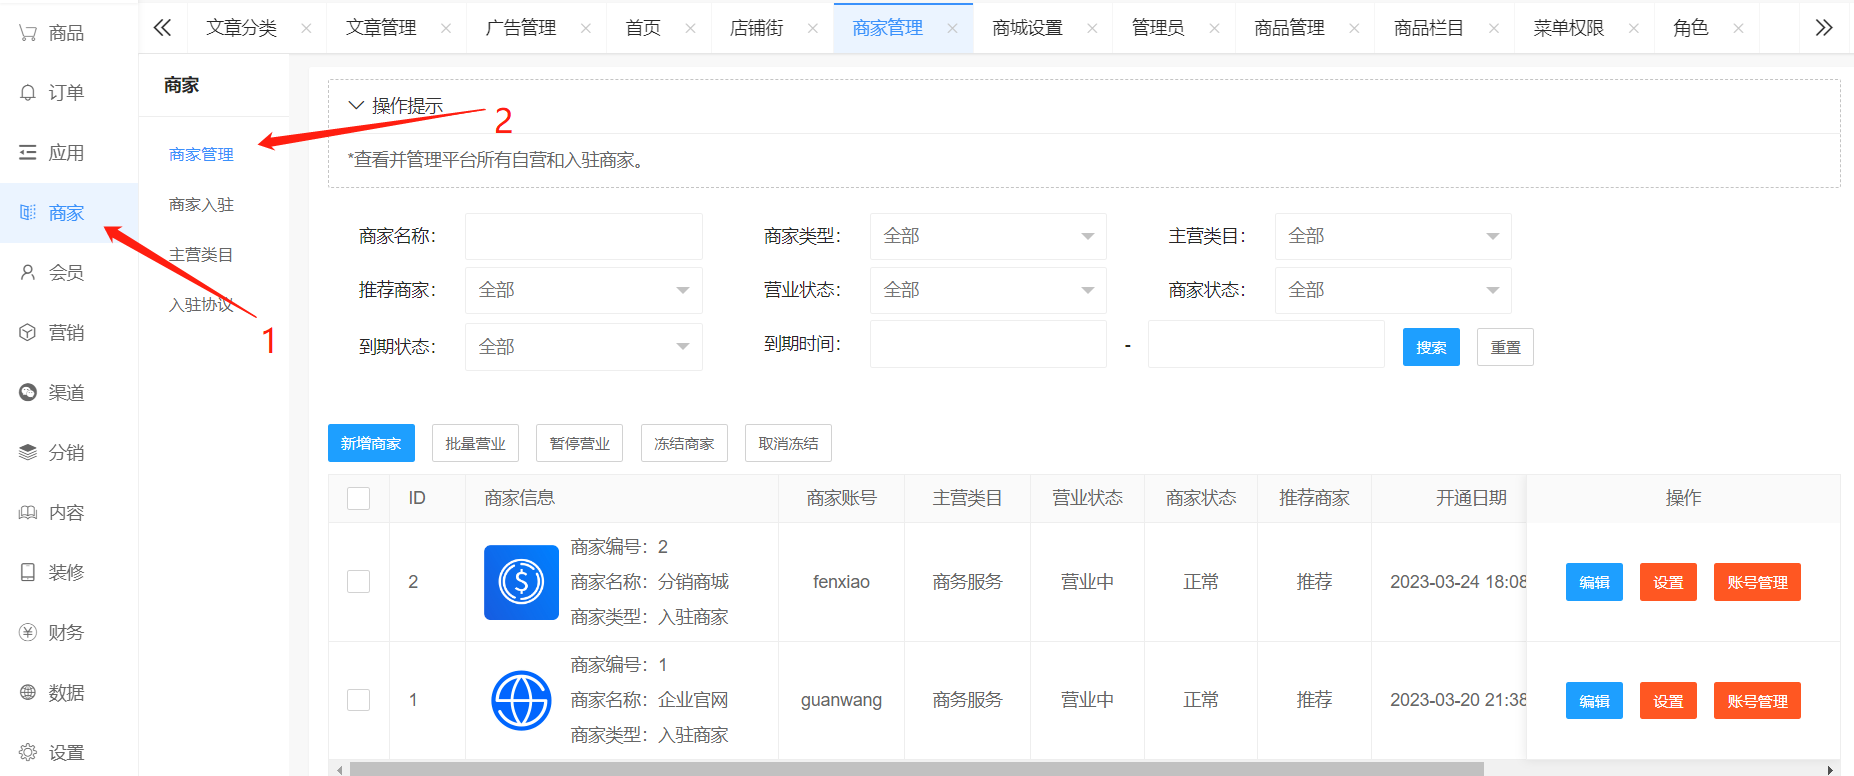Switch to the 广告管理 tab
1854x776 pixels.
(520, 28)
